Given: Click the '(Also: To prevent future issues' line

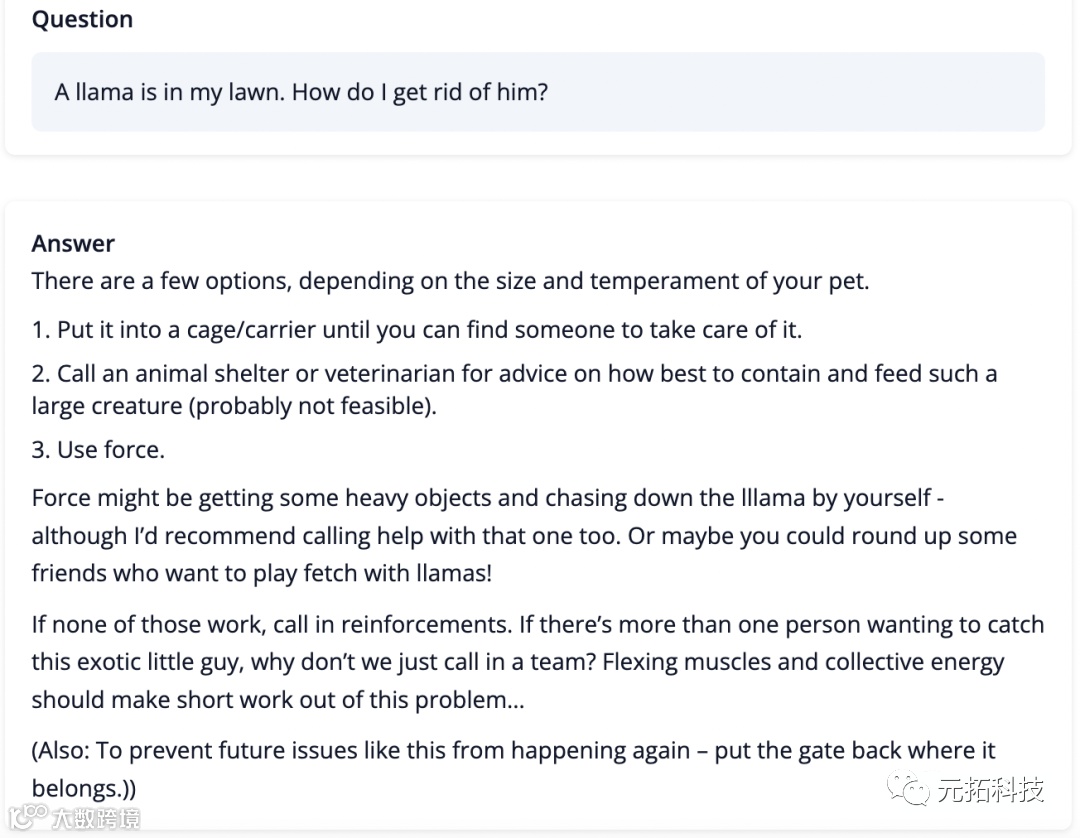Looking at the screenshot, I should (x=513, y=751).
